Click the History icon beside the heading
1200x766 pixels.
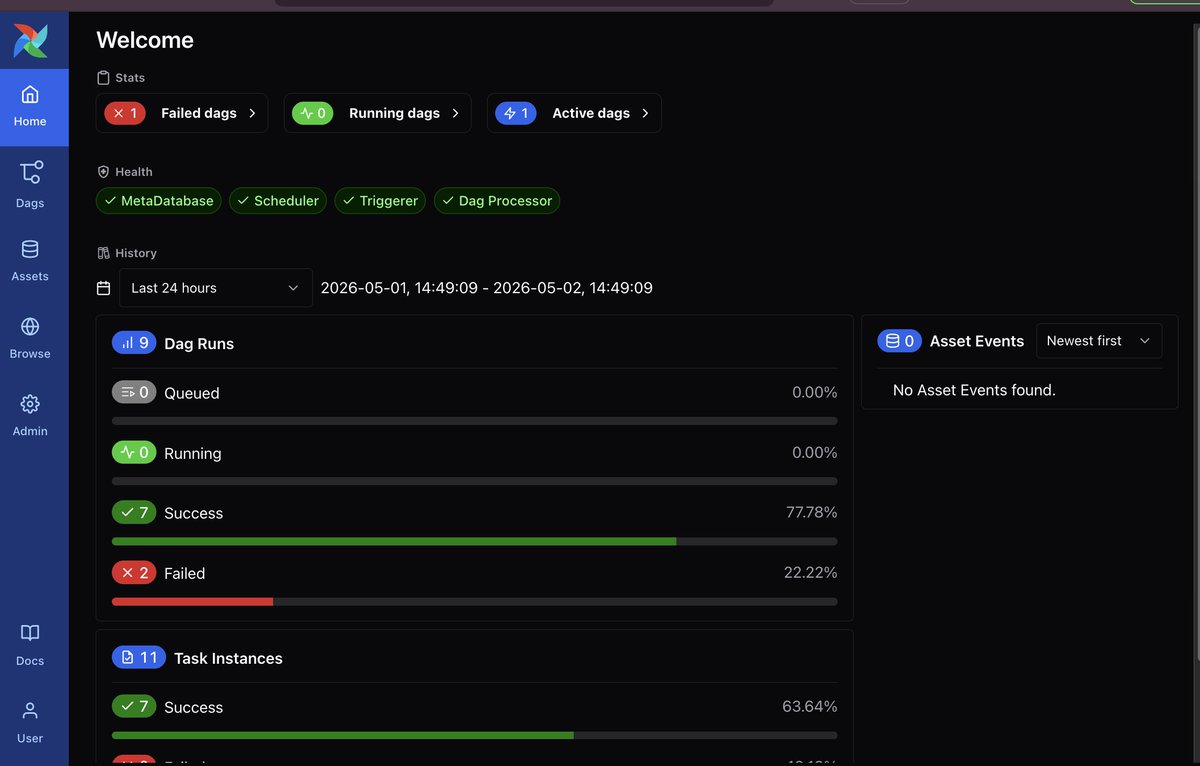[x=103, y=253]
